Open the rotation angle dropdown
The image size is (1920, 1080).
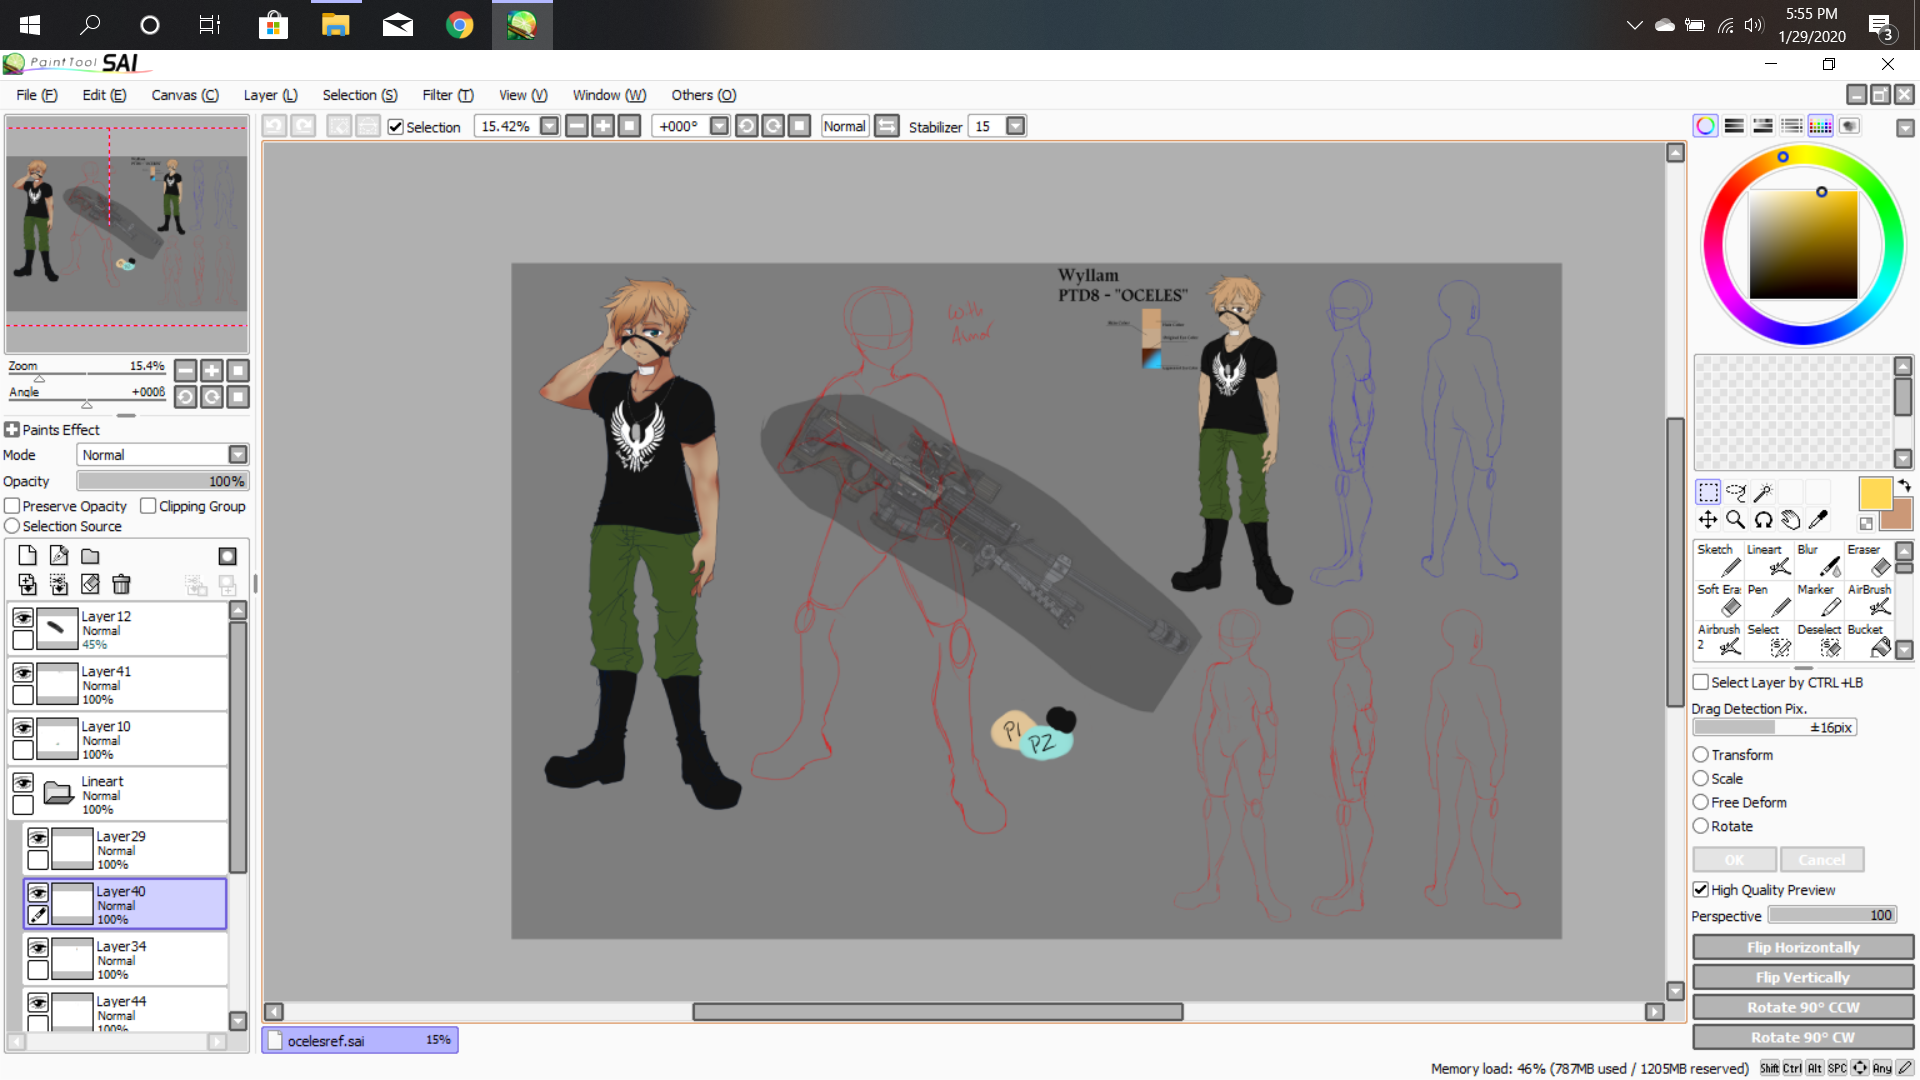coord(719,126)
